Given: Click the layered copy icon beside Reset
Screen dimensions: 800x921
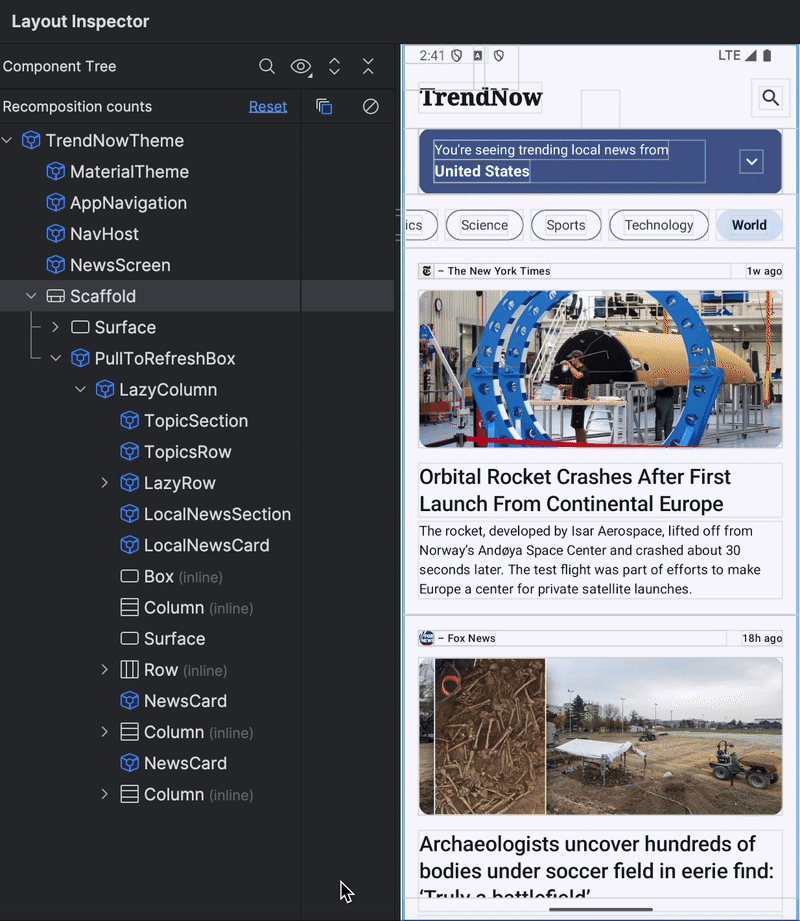Looking at the screenshot, I should [324, 106].
